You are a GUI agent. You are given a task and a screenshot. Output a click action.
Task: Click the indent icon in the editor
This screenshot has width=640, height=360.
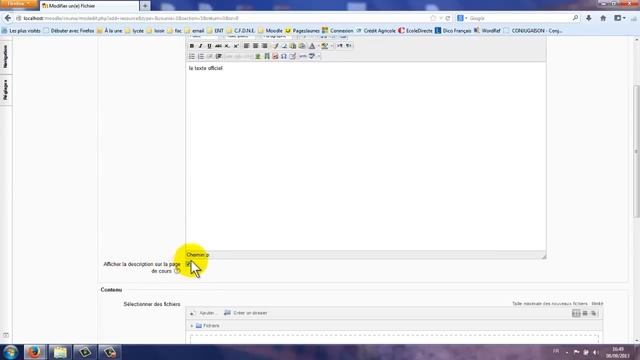(219, 56)
